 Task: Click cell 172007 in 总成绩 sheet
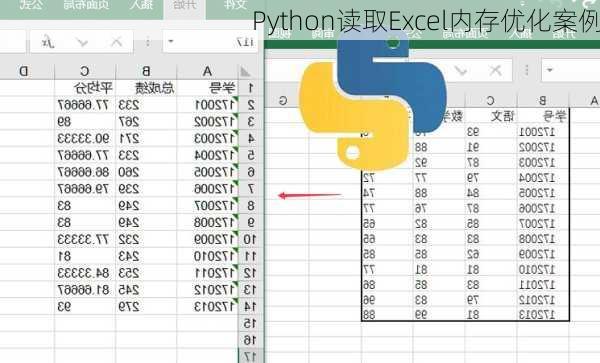207,206
